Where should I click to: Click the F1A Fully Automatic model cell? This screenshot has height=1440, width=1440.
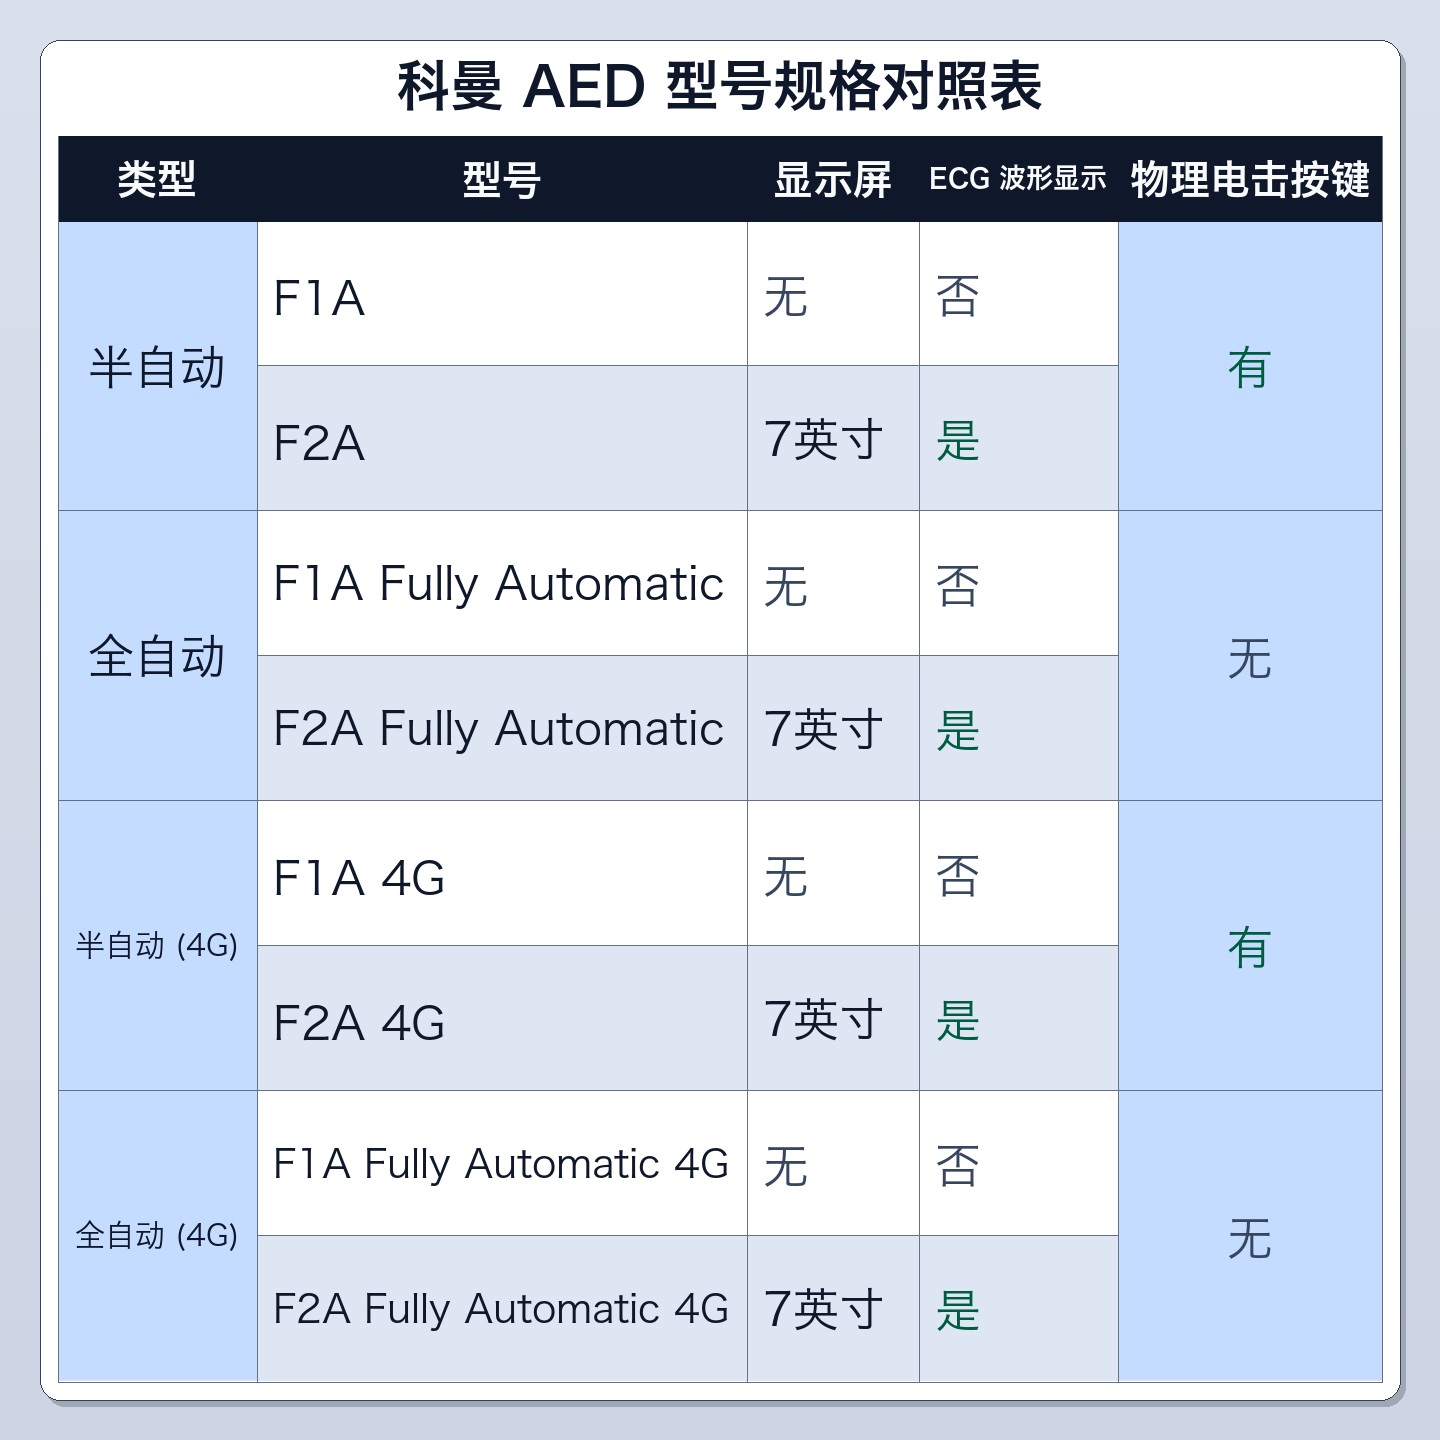(x=502, y=583)
